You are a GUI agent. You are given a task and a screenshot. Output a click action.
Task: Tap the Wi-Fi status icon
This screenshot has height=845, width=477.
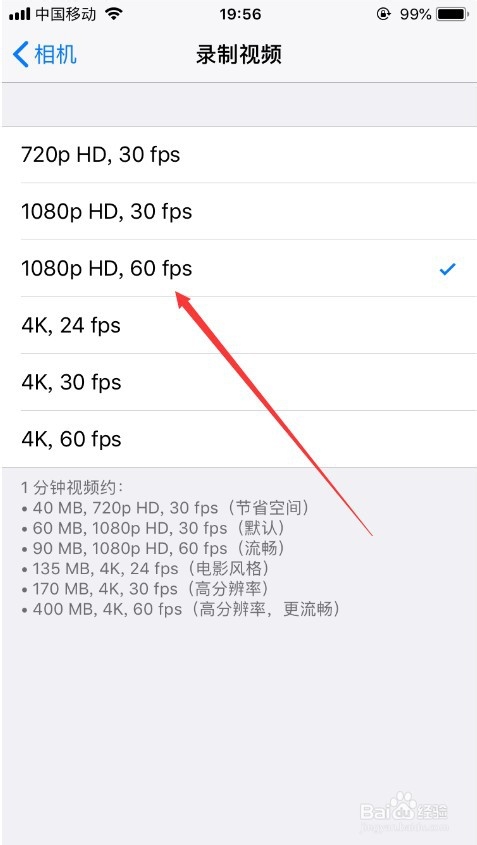point(114,14)
